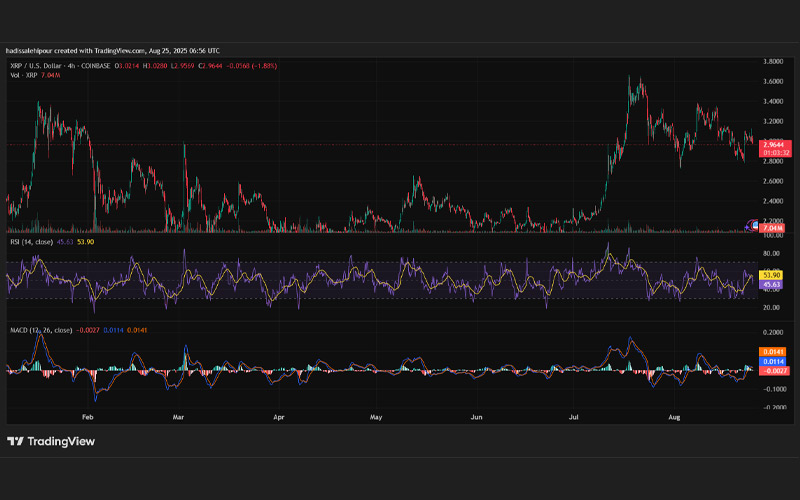The height and width of the screenshot is (500, 800).
Task: Click the TradingView logo at bottom left
Action: pyautogui.click(x=51, y=441)
